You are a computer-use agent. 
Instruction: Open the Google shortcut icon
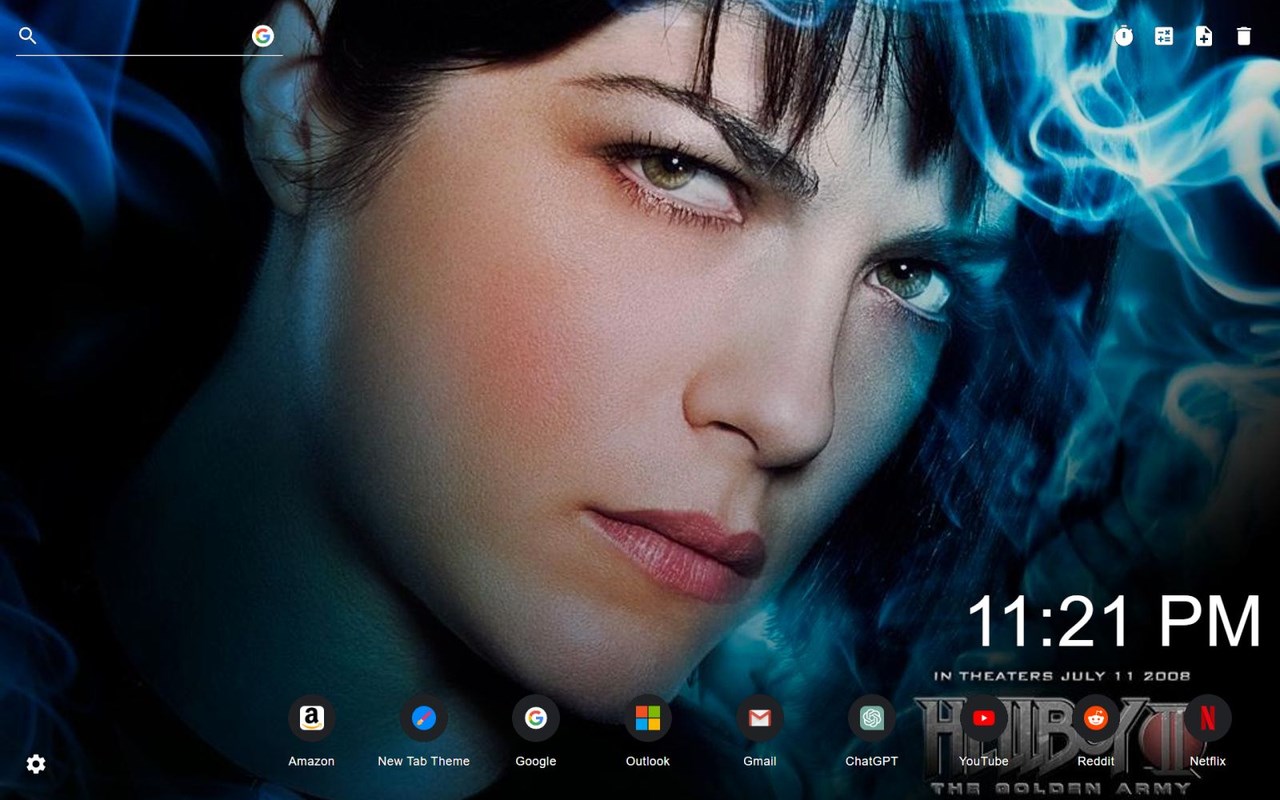[x=536, y=718]
